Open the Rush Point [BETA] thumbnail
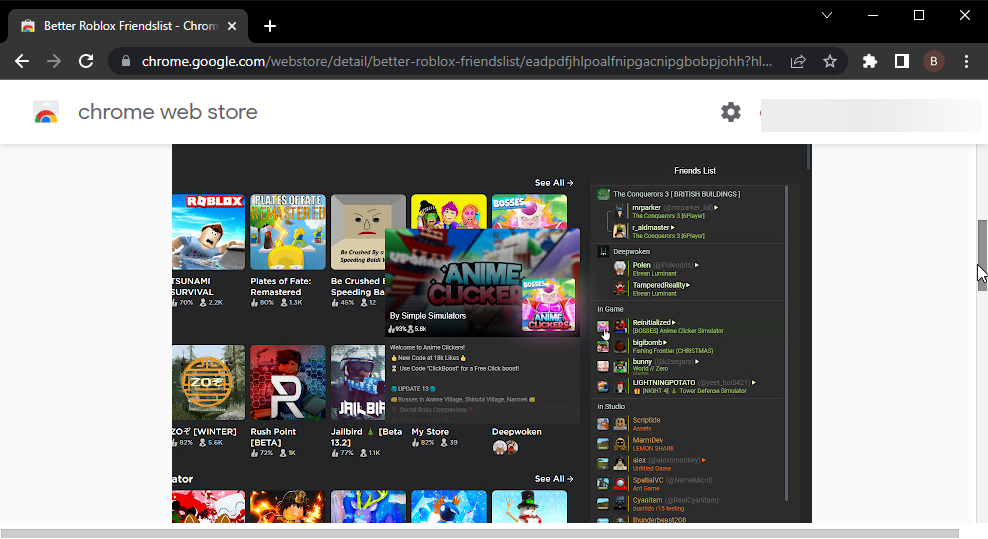This screenshot has width=988, height=539. (288, 382)
